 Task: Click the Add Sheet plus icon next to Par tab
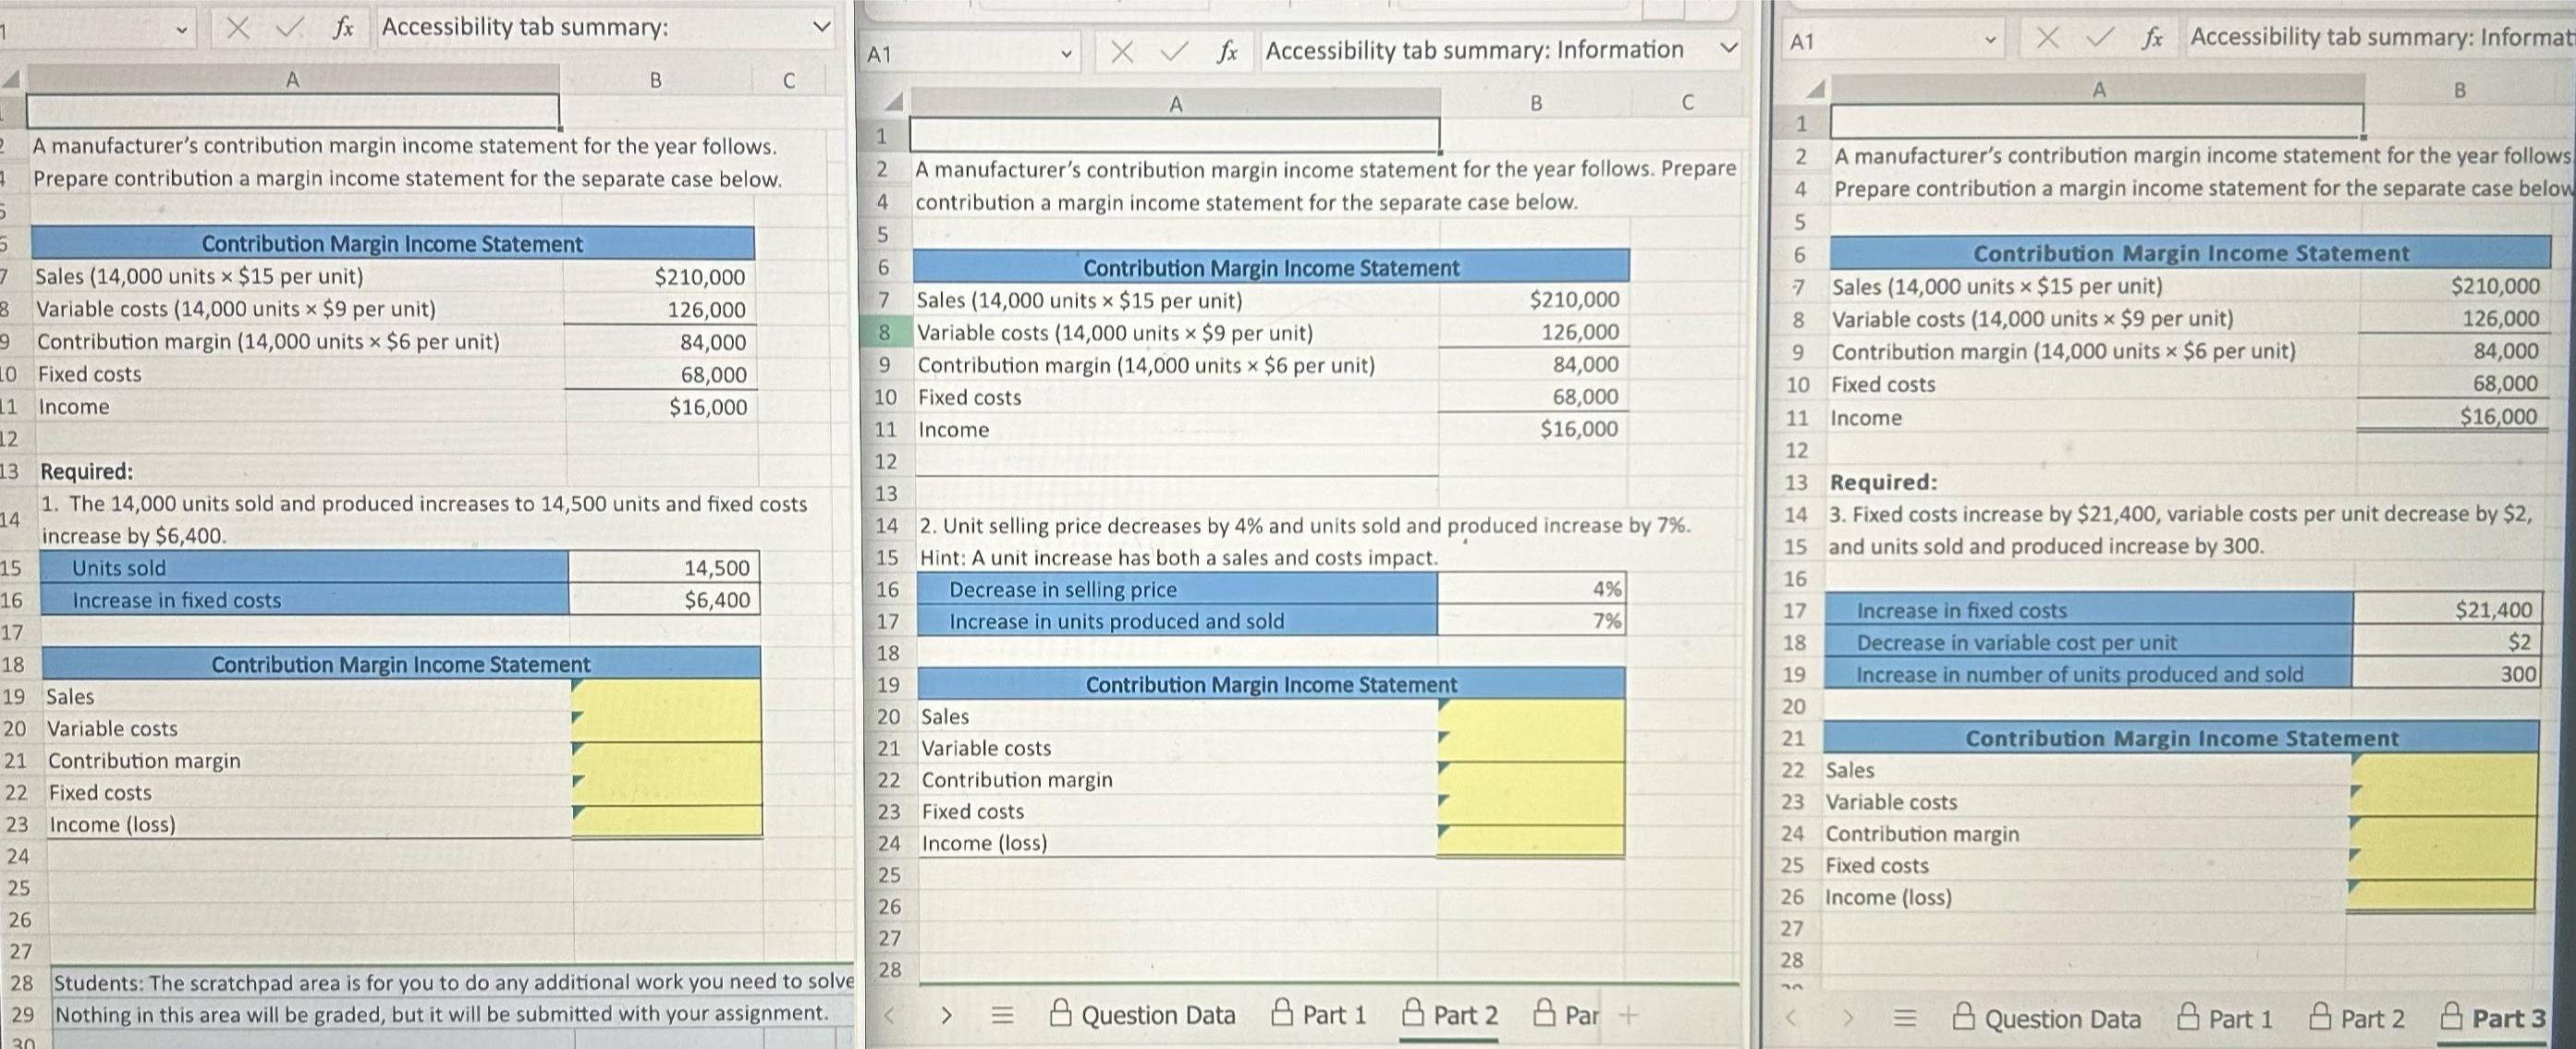click(x=1628, y=1015)
